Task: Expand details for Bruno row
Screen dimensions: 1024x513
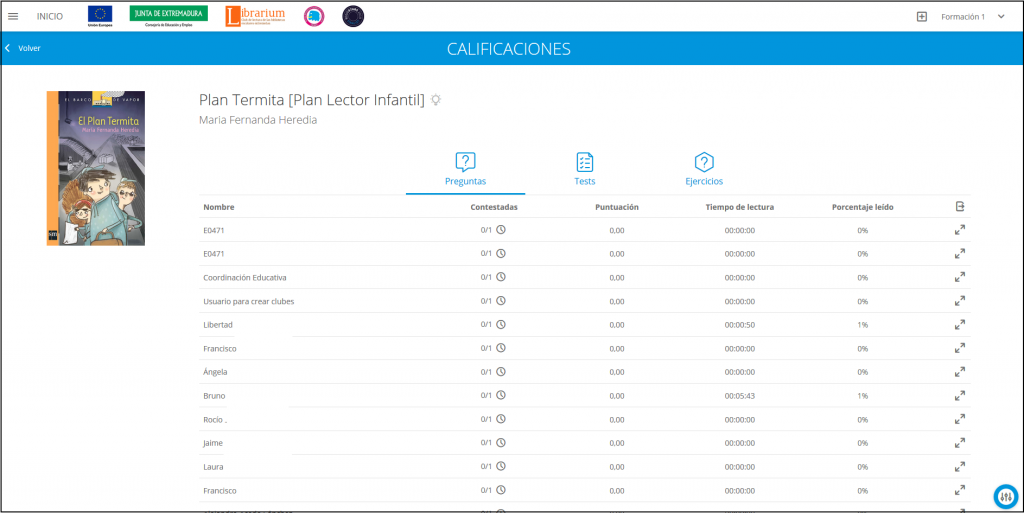Action: (x=959, y=396)
